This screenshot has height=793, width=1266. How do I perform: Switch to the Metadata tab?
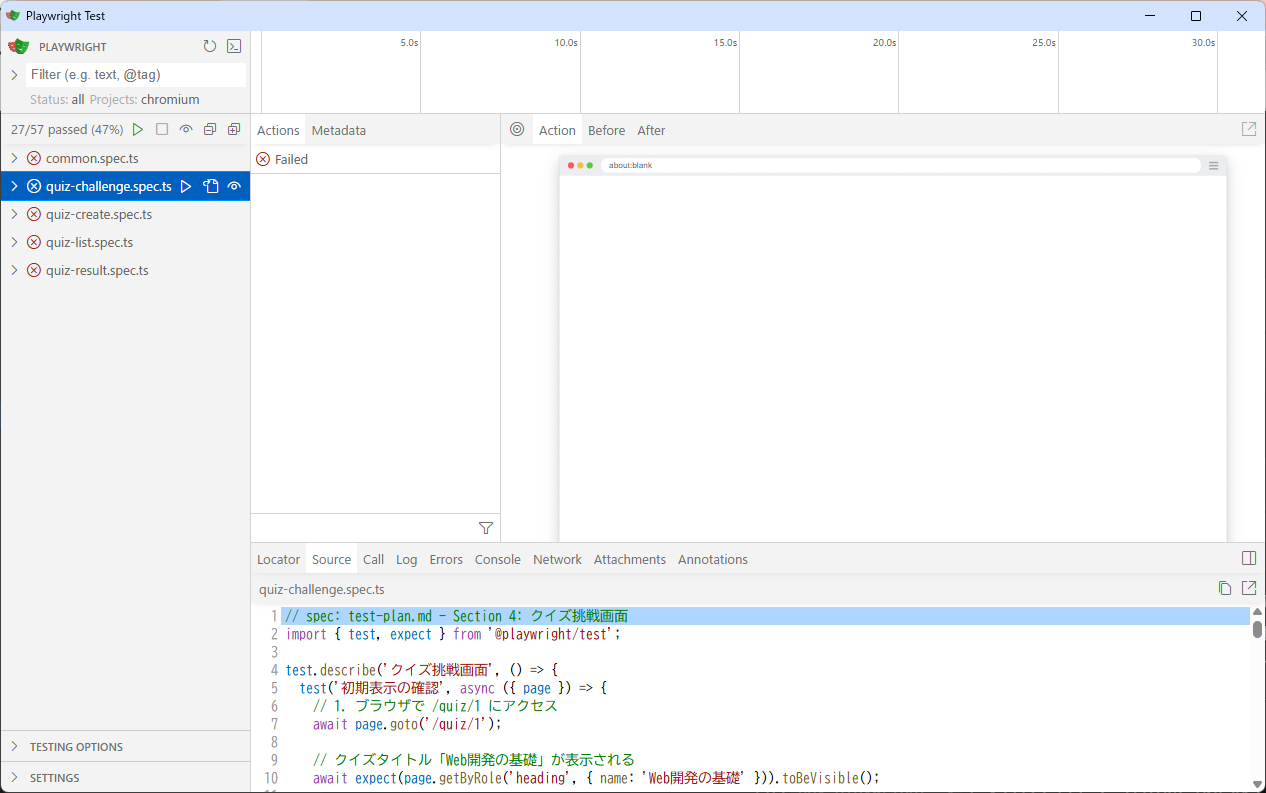click(x=338, y=130)
